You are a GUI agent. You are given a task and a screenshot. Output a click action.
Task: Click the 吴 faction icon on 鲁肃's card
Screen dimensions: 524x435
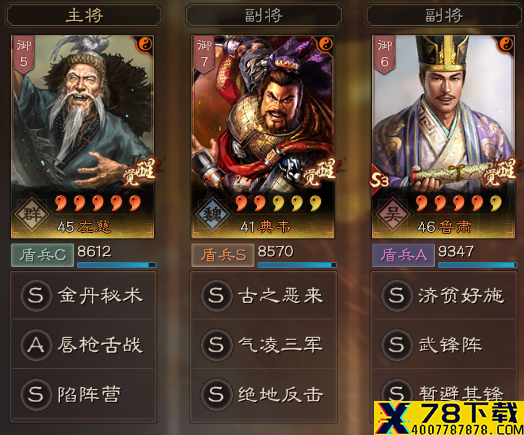tap(392, 215)
